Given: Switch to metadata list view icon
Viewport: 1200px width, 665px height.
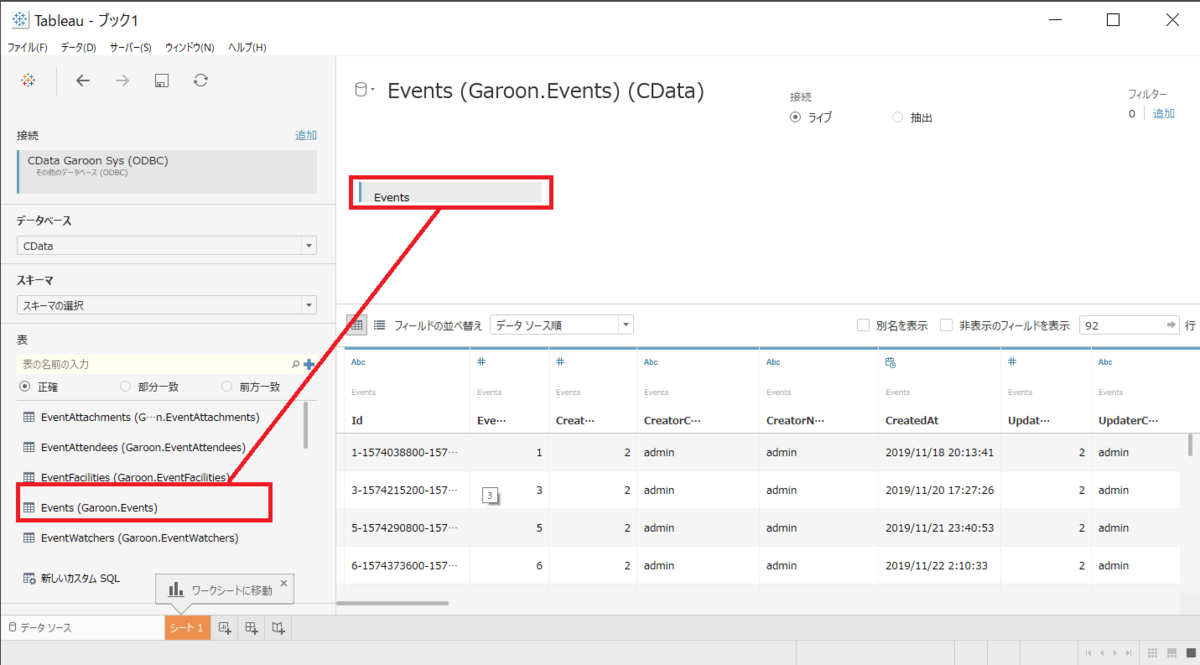Looking at the screenshot, I should click(380, 325).
